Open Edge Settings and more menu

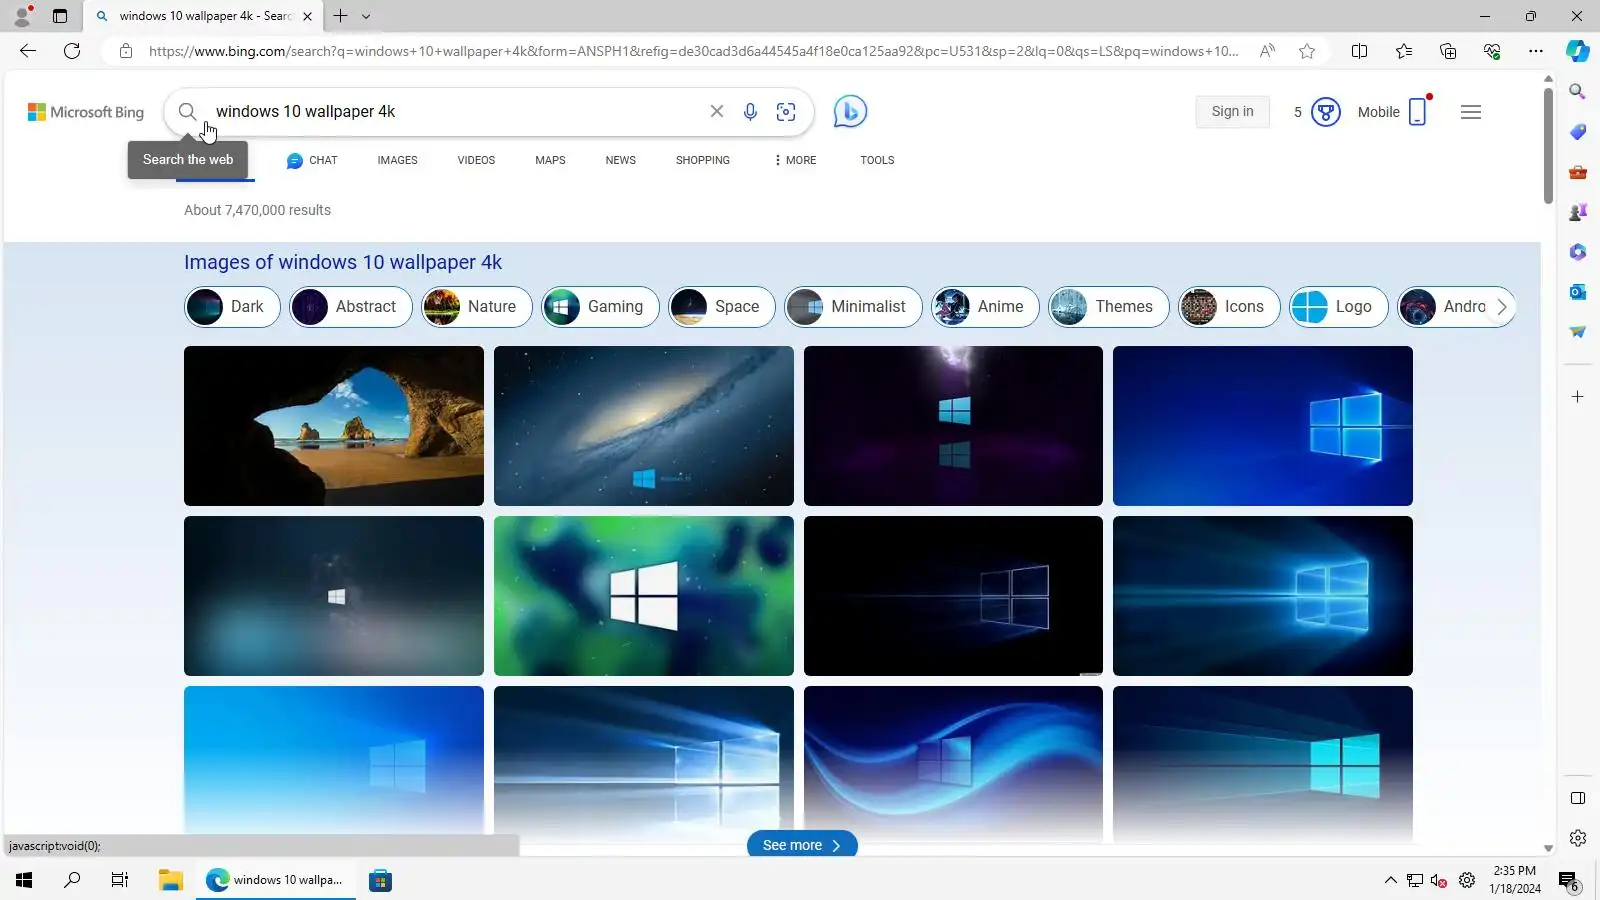click(x=1536, y=51)
